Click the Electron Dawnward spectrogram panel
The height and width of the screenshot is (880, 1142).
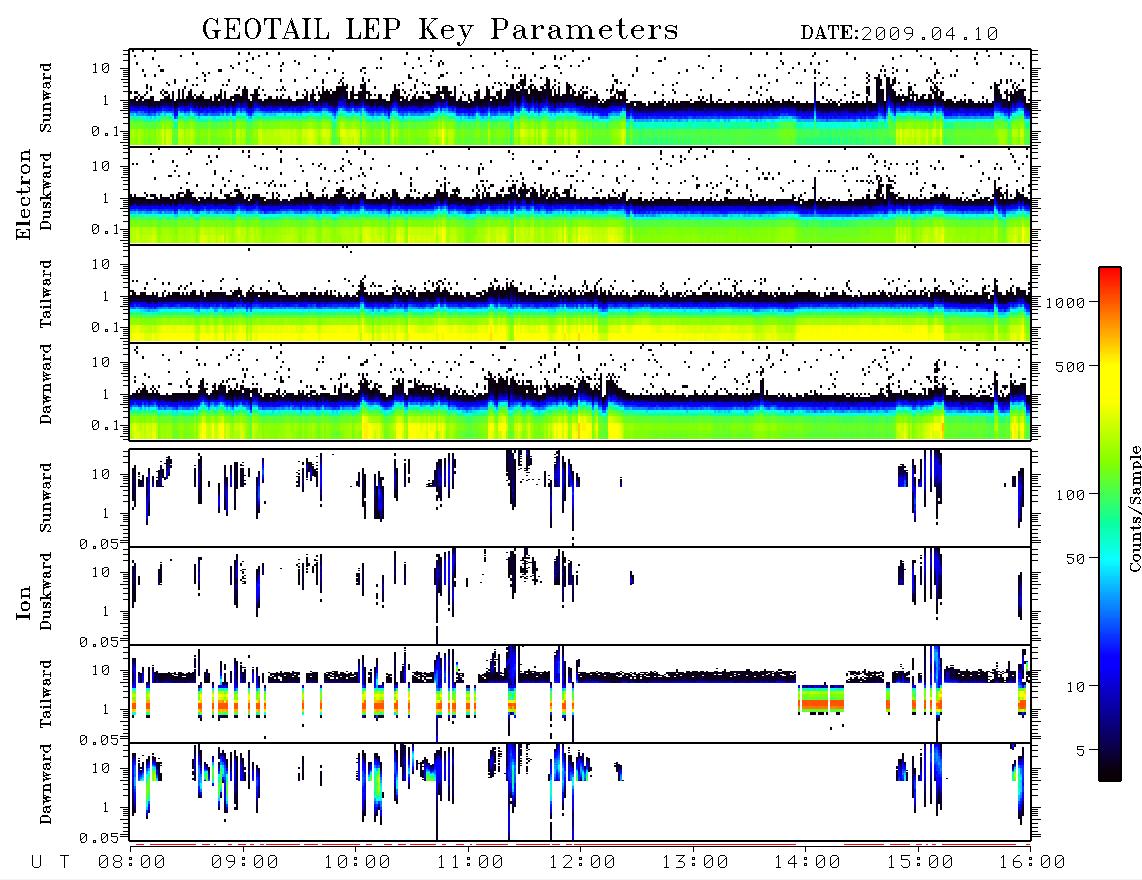tap(580, 392)
